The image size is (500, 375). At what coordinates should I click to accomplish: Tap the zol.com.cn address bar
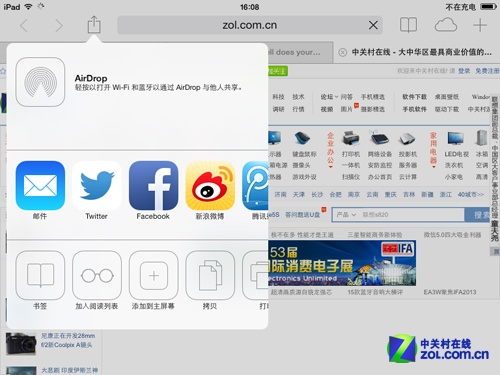click(250, 25)
